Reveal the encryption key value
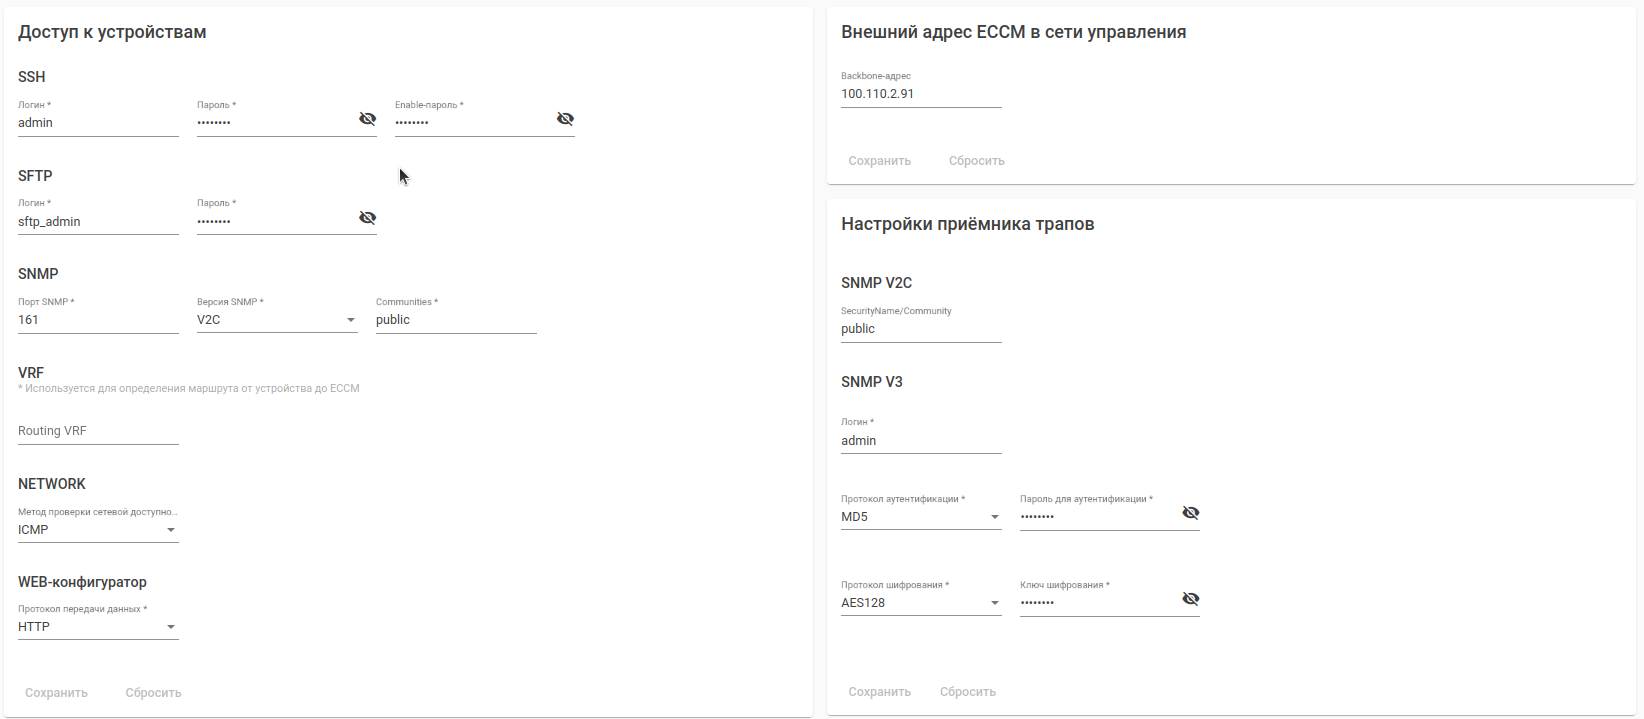Viewport: 1644px width, 719px height. [1190, 599]
